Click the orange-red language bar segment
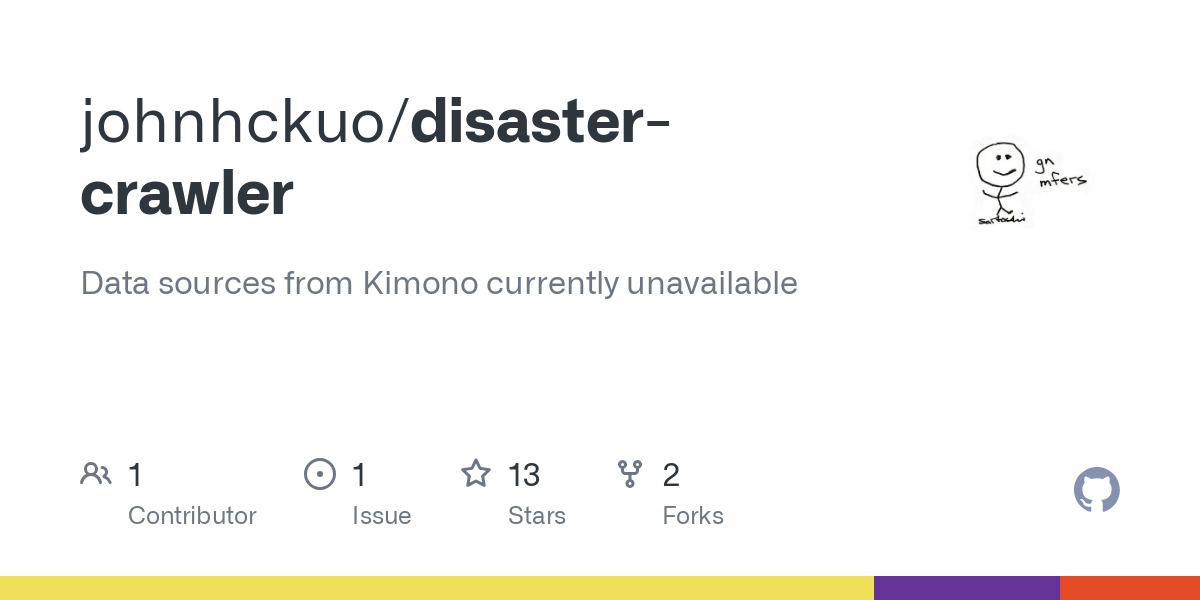Viewport: 1200px width, 600px height. [x=1130, y=588]
